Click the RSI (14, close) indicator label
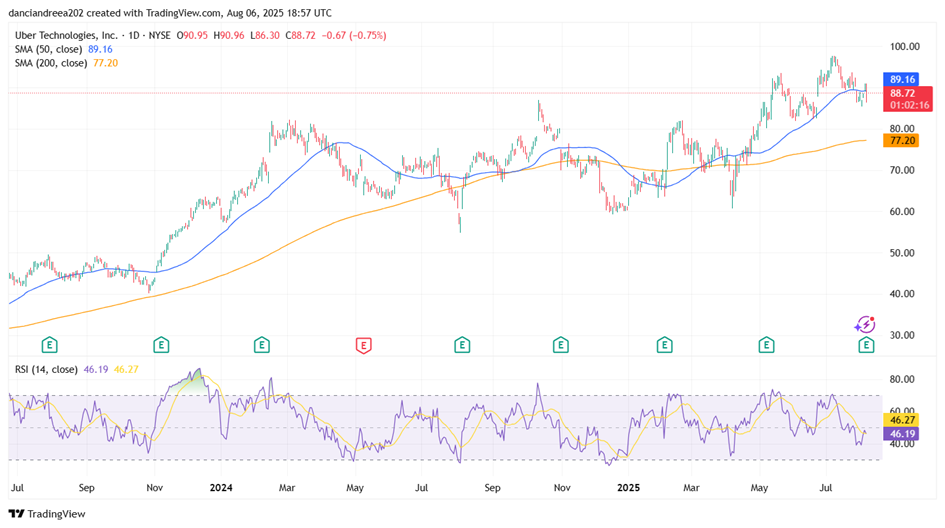Viewport: 945px width, 528px height. [47, 369]
